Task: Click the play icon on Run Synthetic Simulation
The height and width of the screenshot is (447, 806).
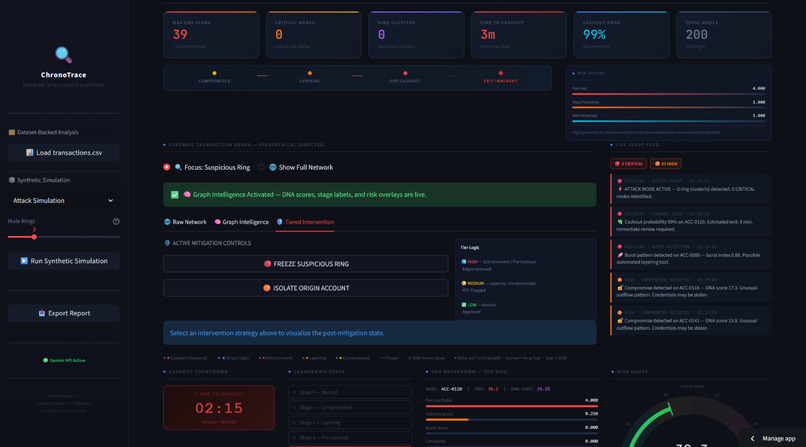Action: coord(24,261)
